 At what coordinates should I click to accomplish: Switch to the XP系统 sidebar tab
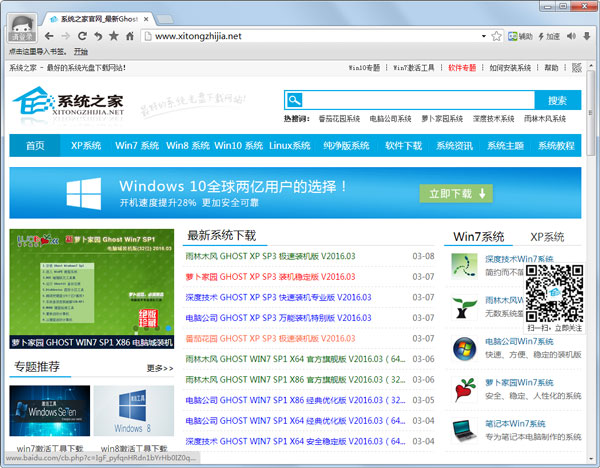547,237
